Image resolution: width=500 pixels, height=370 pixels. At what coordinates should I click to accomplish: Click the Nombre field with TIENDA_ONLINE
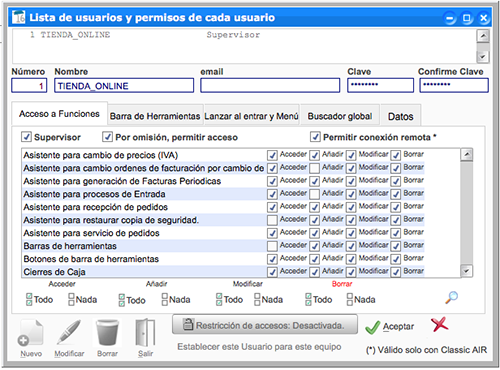click(124, 85)
